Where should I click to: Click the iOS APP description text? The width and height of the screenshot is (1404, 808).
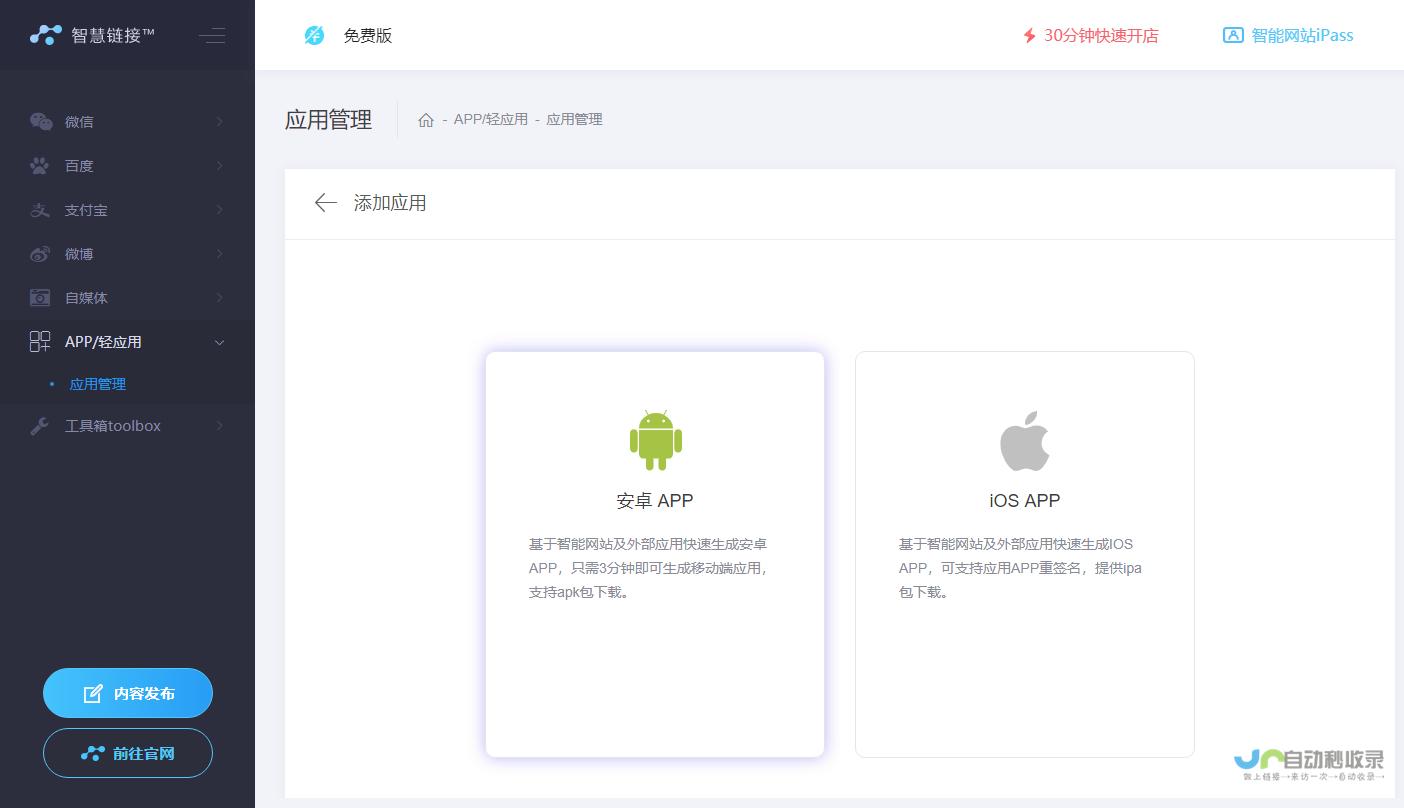click(x=1020, y=568)
